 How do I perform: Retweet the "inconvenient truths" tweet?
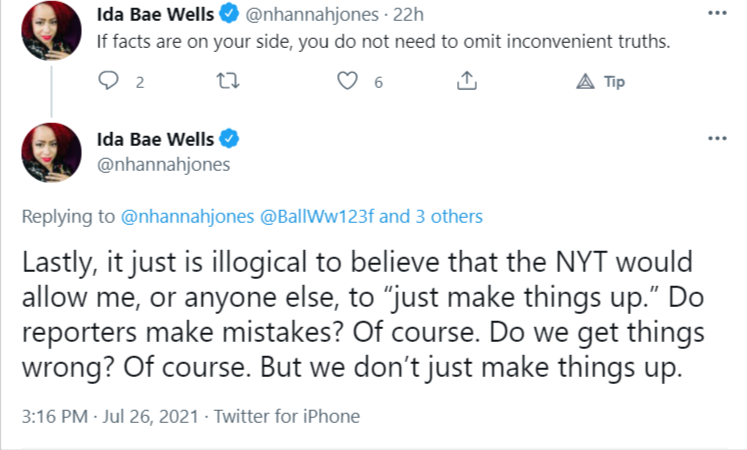click(231, 82)
